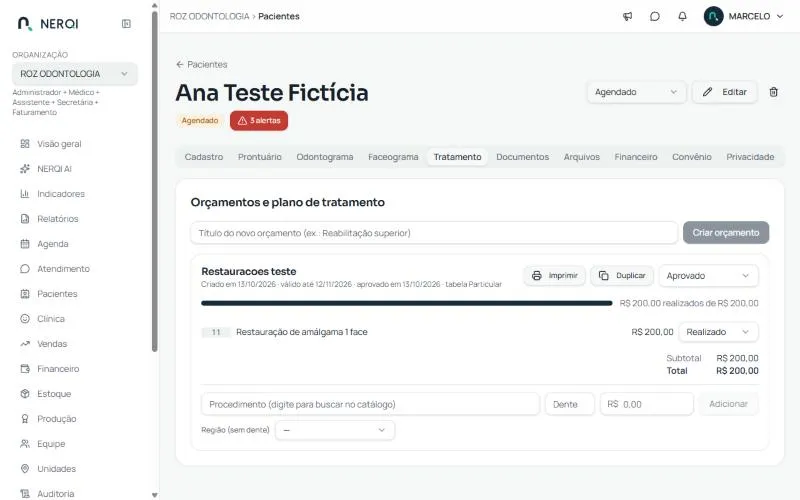The height and width of the screenshot is (500, 800).
Task: Click the pencil icon on Editar button
Action: coord(707,92)
